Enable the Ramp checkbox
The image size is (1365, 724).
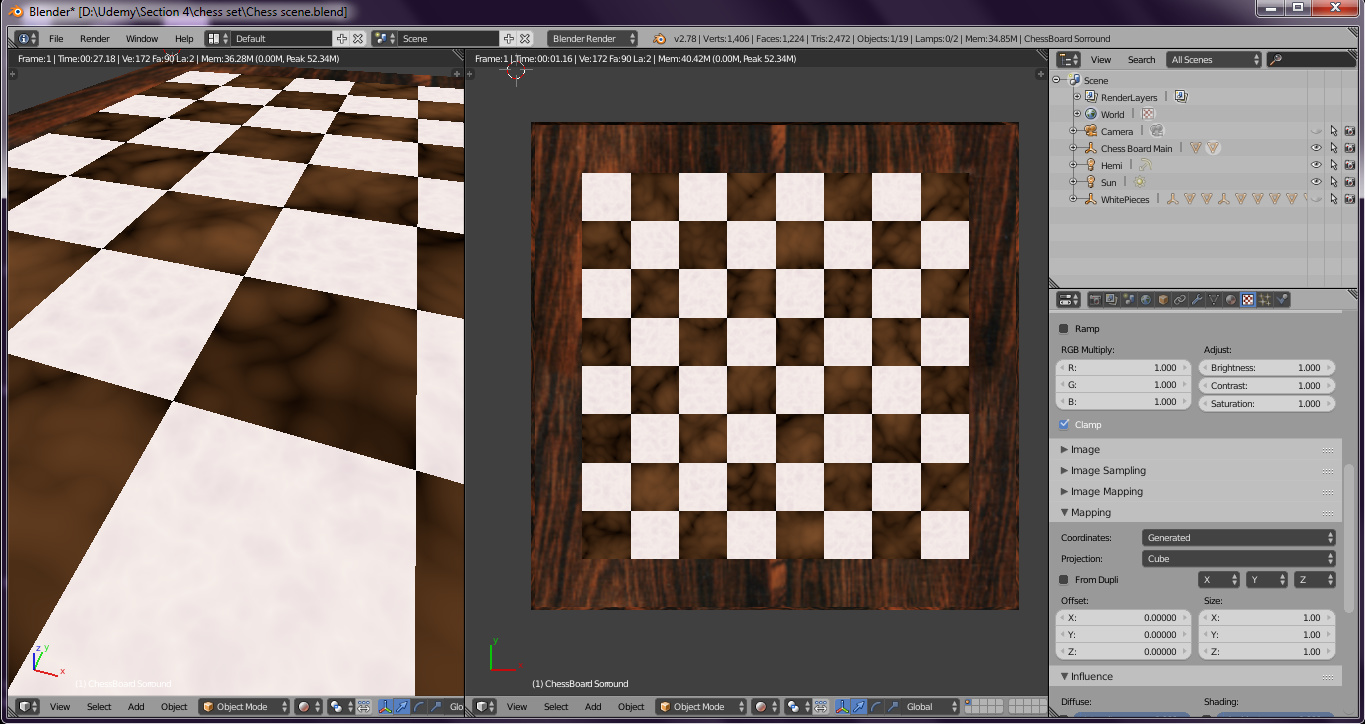point(1063,328)
